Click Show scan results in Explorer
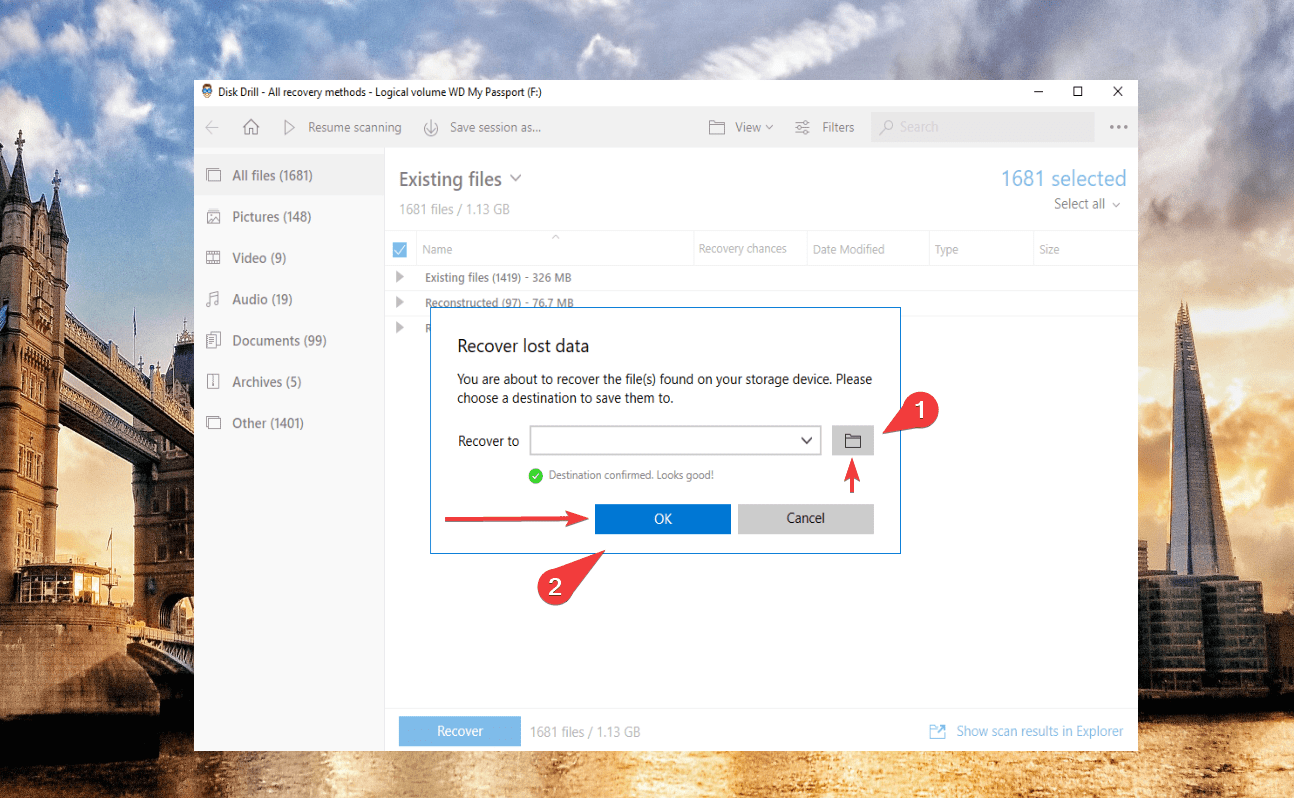This screenshot has width=1294, height=798. click(1026, 731)
